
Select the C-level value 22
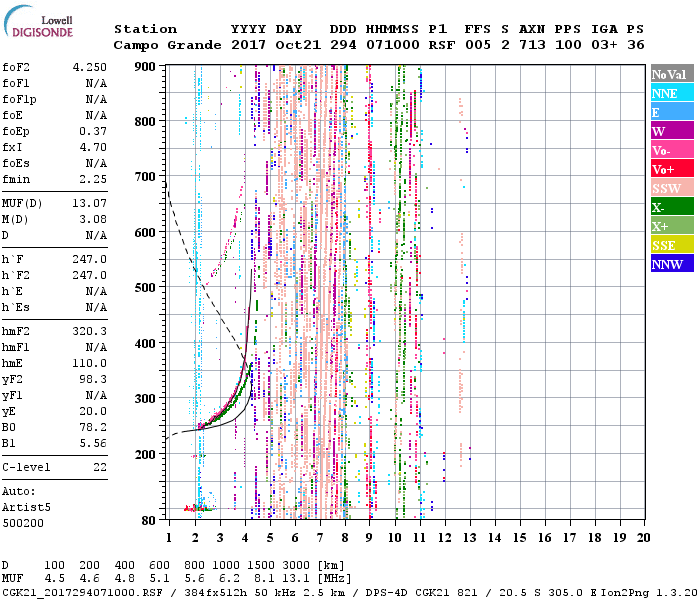[100, 467]
